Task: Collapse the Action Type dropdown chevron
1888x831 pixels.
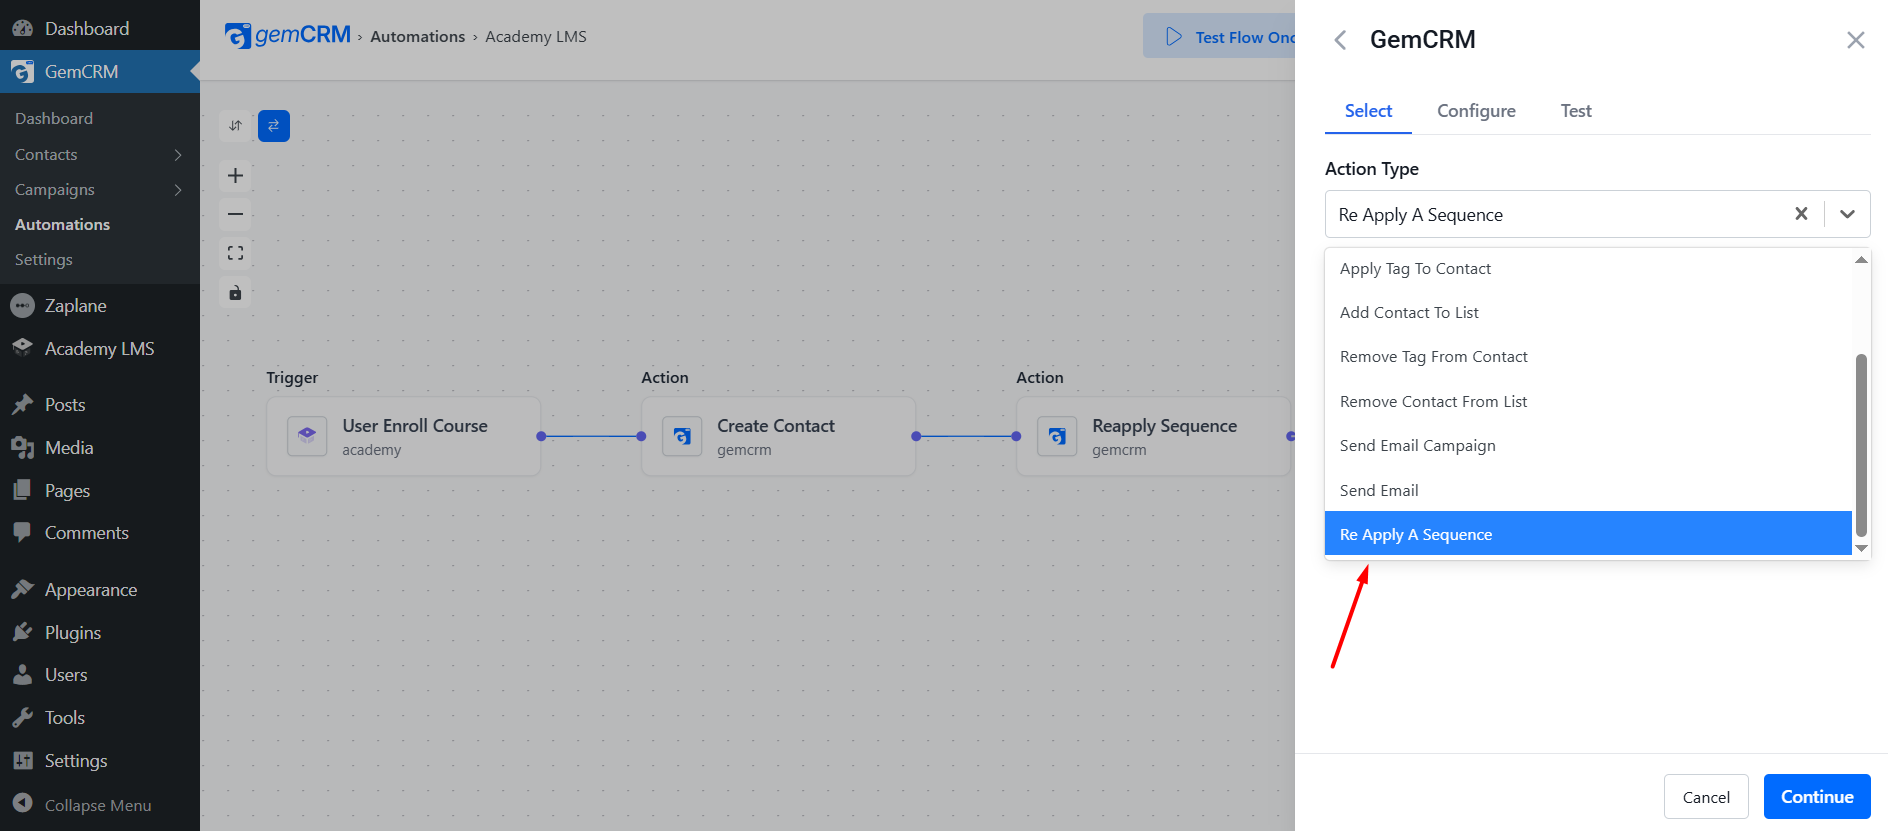Action: pyautogui.click(x=1847, y=214)
